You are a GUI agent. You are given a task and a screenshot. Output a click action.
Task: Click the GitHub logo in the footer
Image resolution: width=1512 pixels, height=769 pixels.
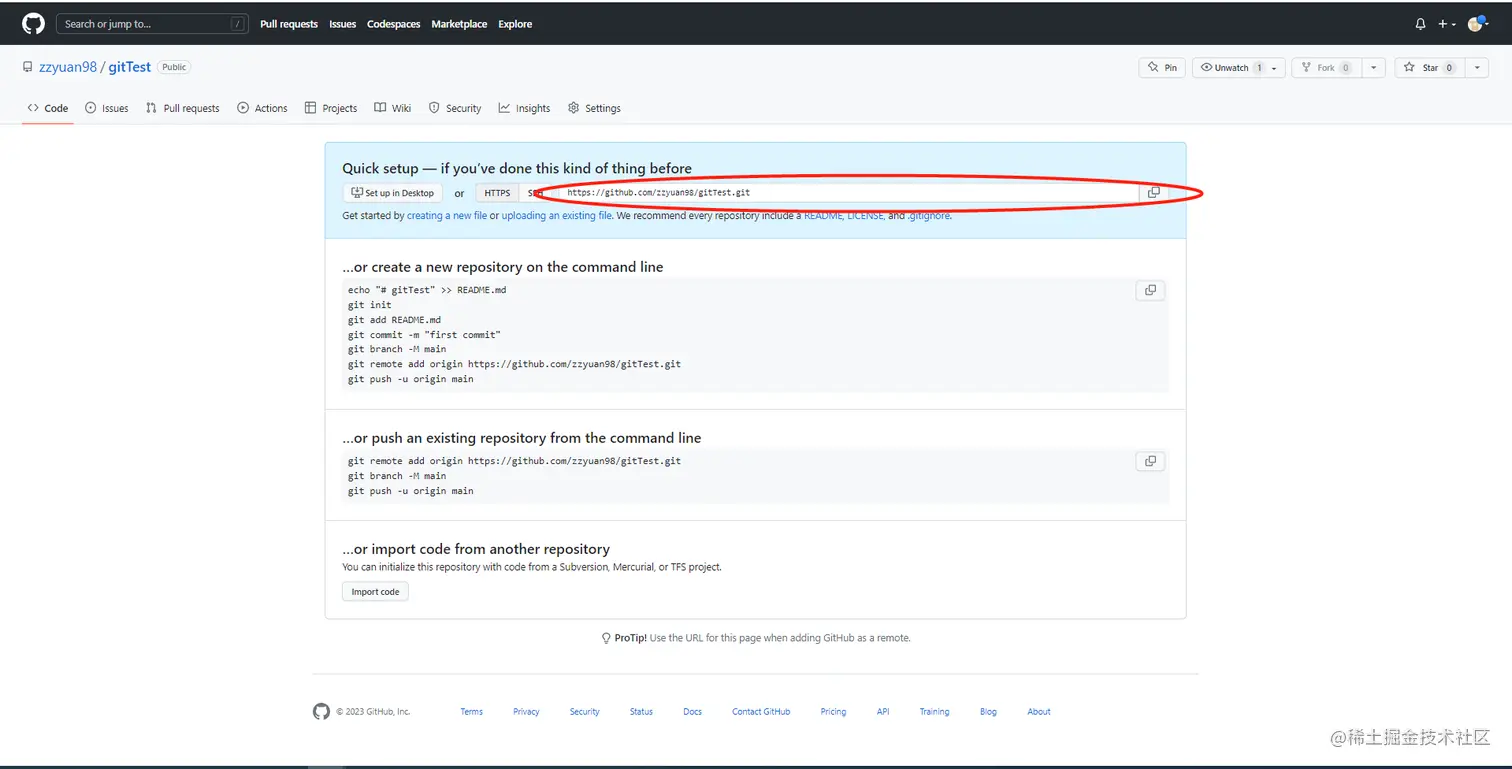point(321,712)
